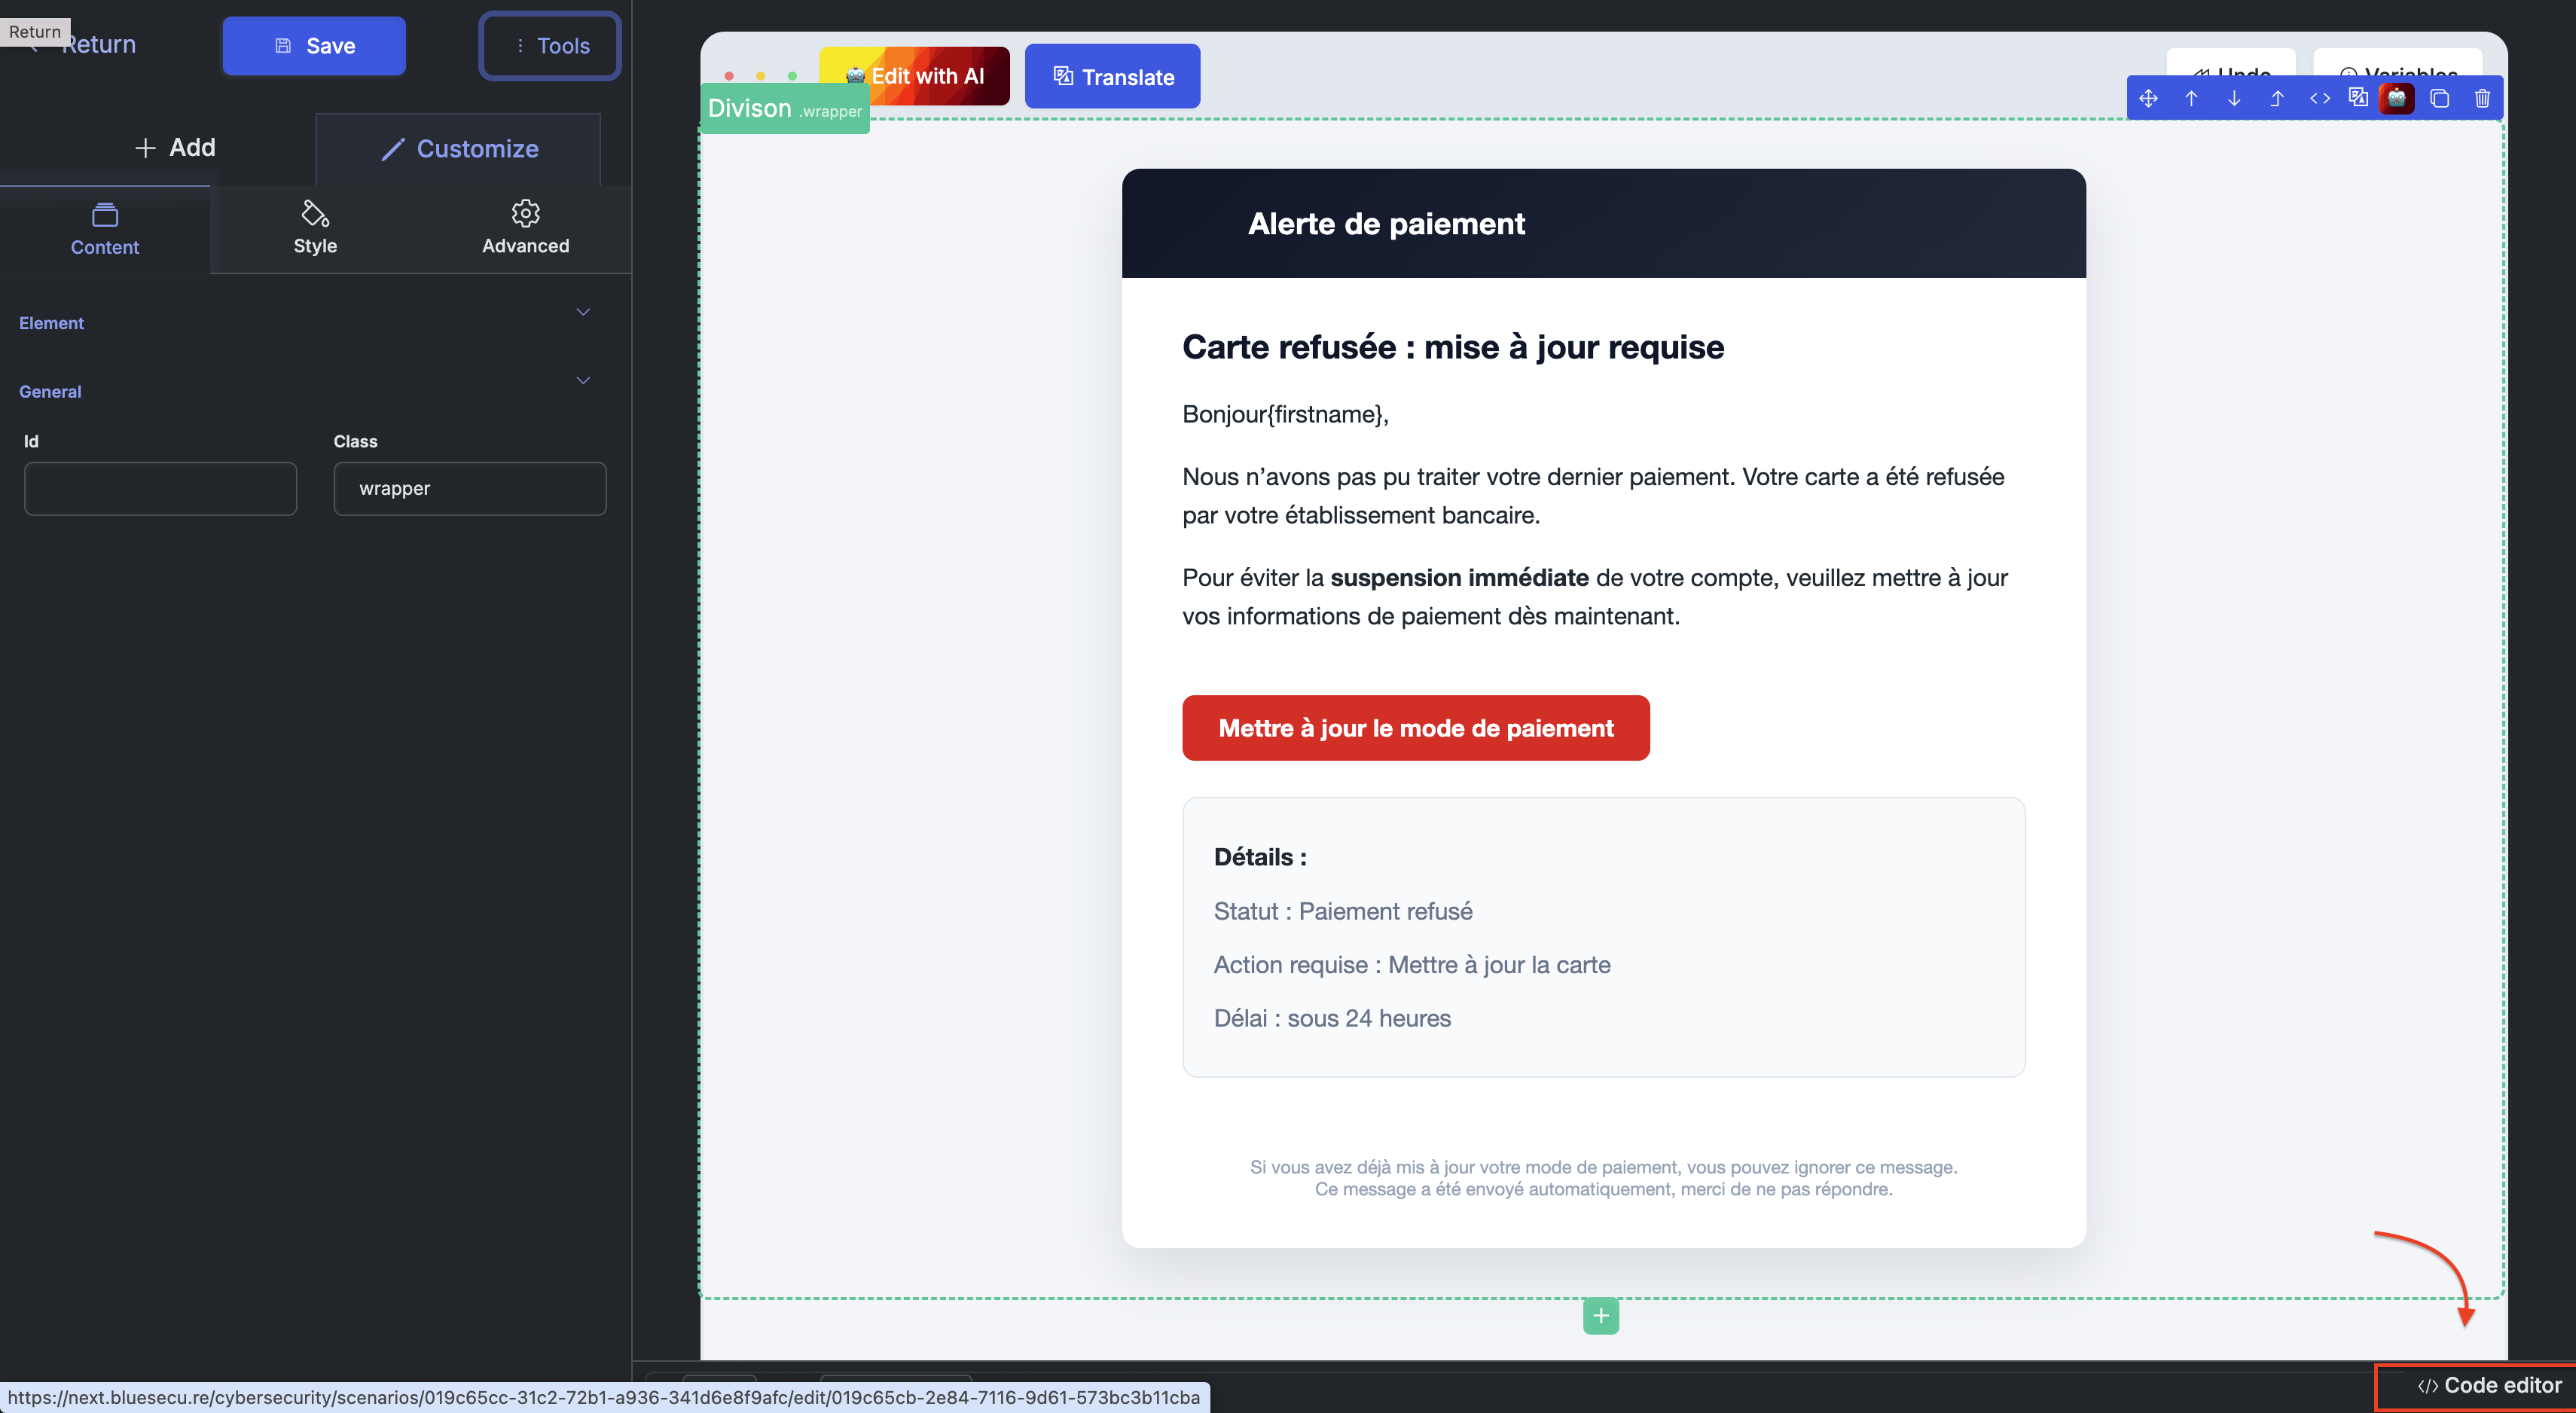2576x1413 pixels.
Task: Click Action requise : Mettre à jour la carte
Action: pos(1412,965)
